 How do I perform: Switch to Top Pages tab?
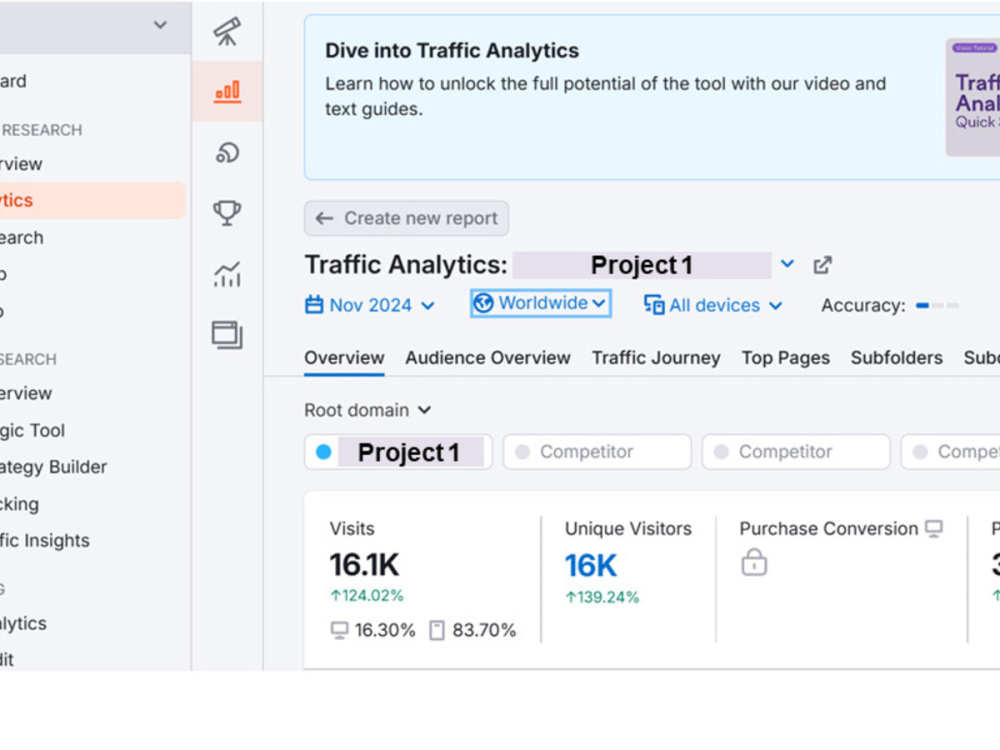pos(786,358)
